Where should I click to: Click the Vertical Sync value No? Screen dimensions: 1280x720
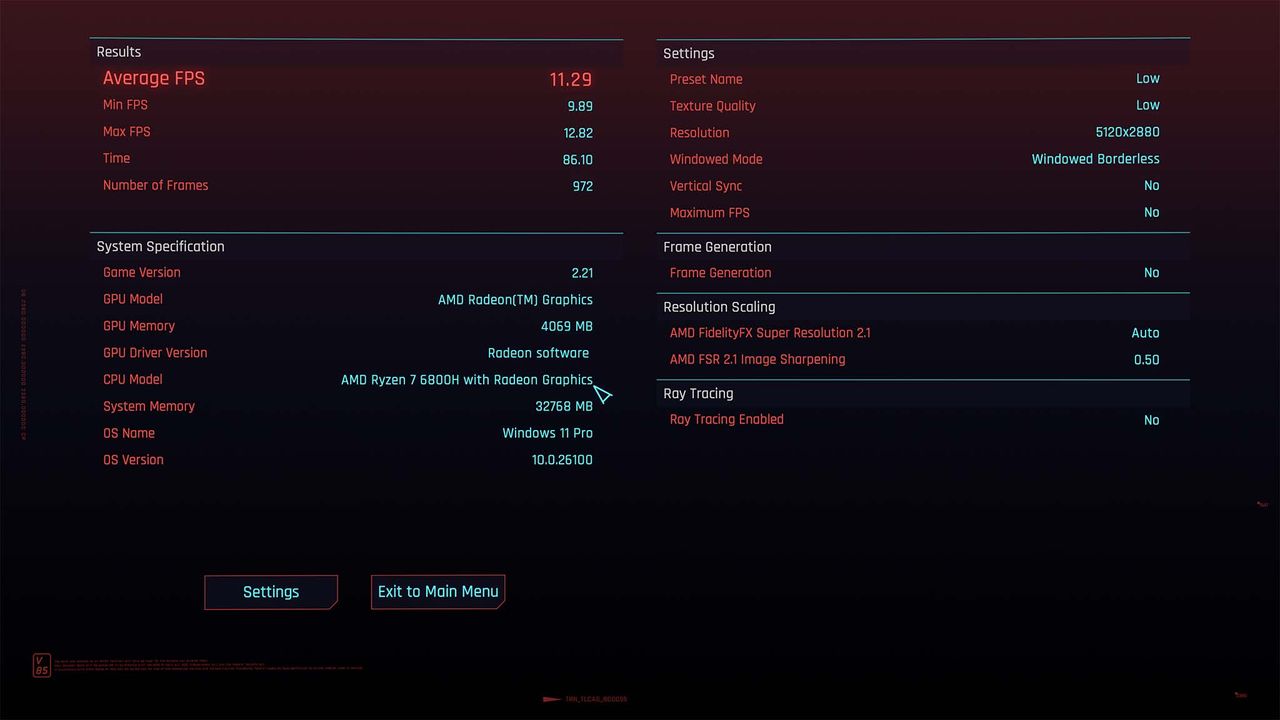[x=1152, y=186]
